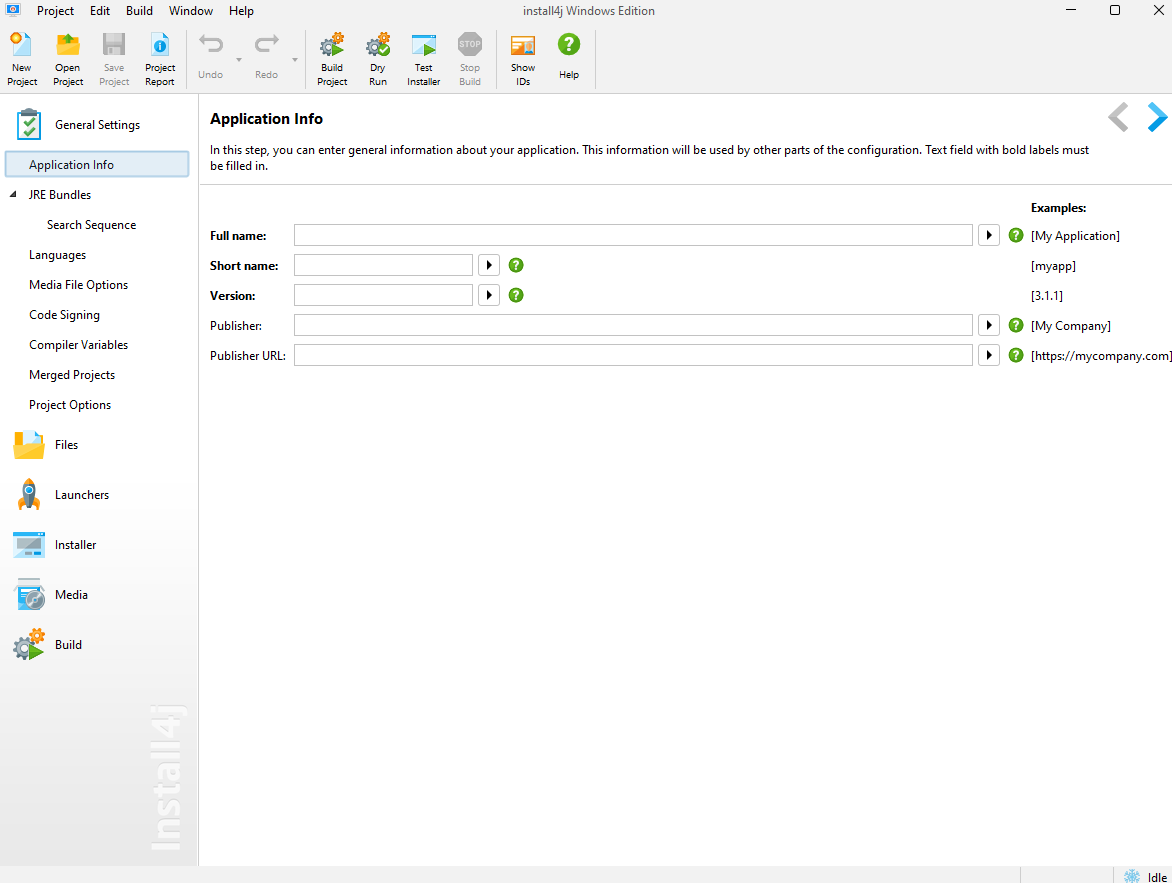The width and height of the screenshot is (1172, 883).
Task: Select JRE Bundles in the sidebar
Action: [x=60, y=194]
